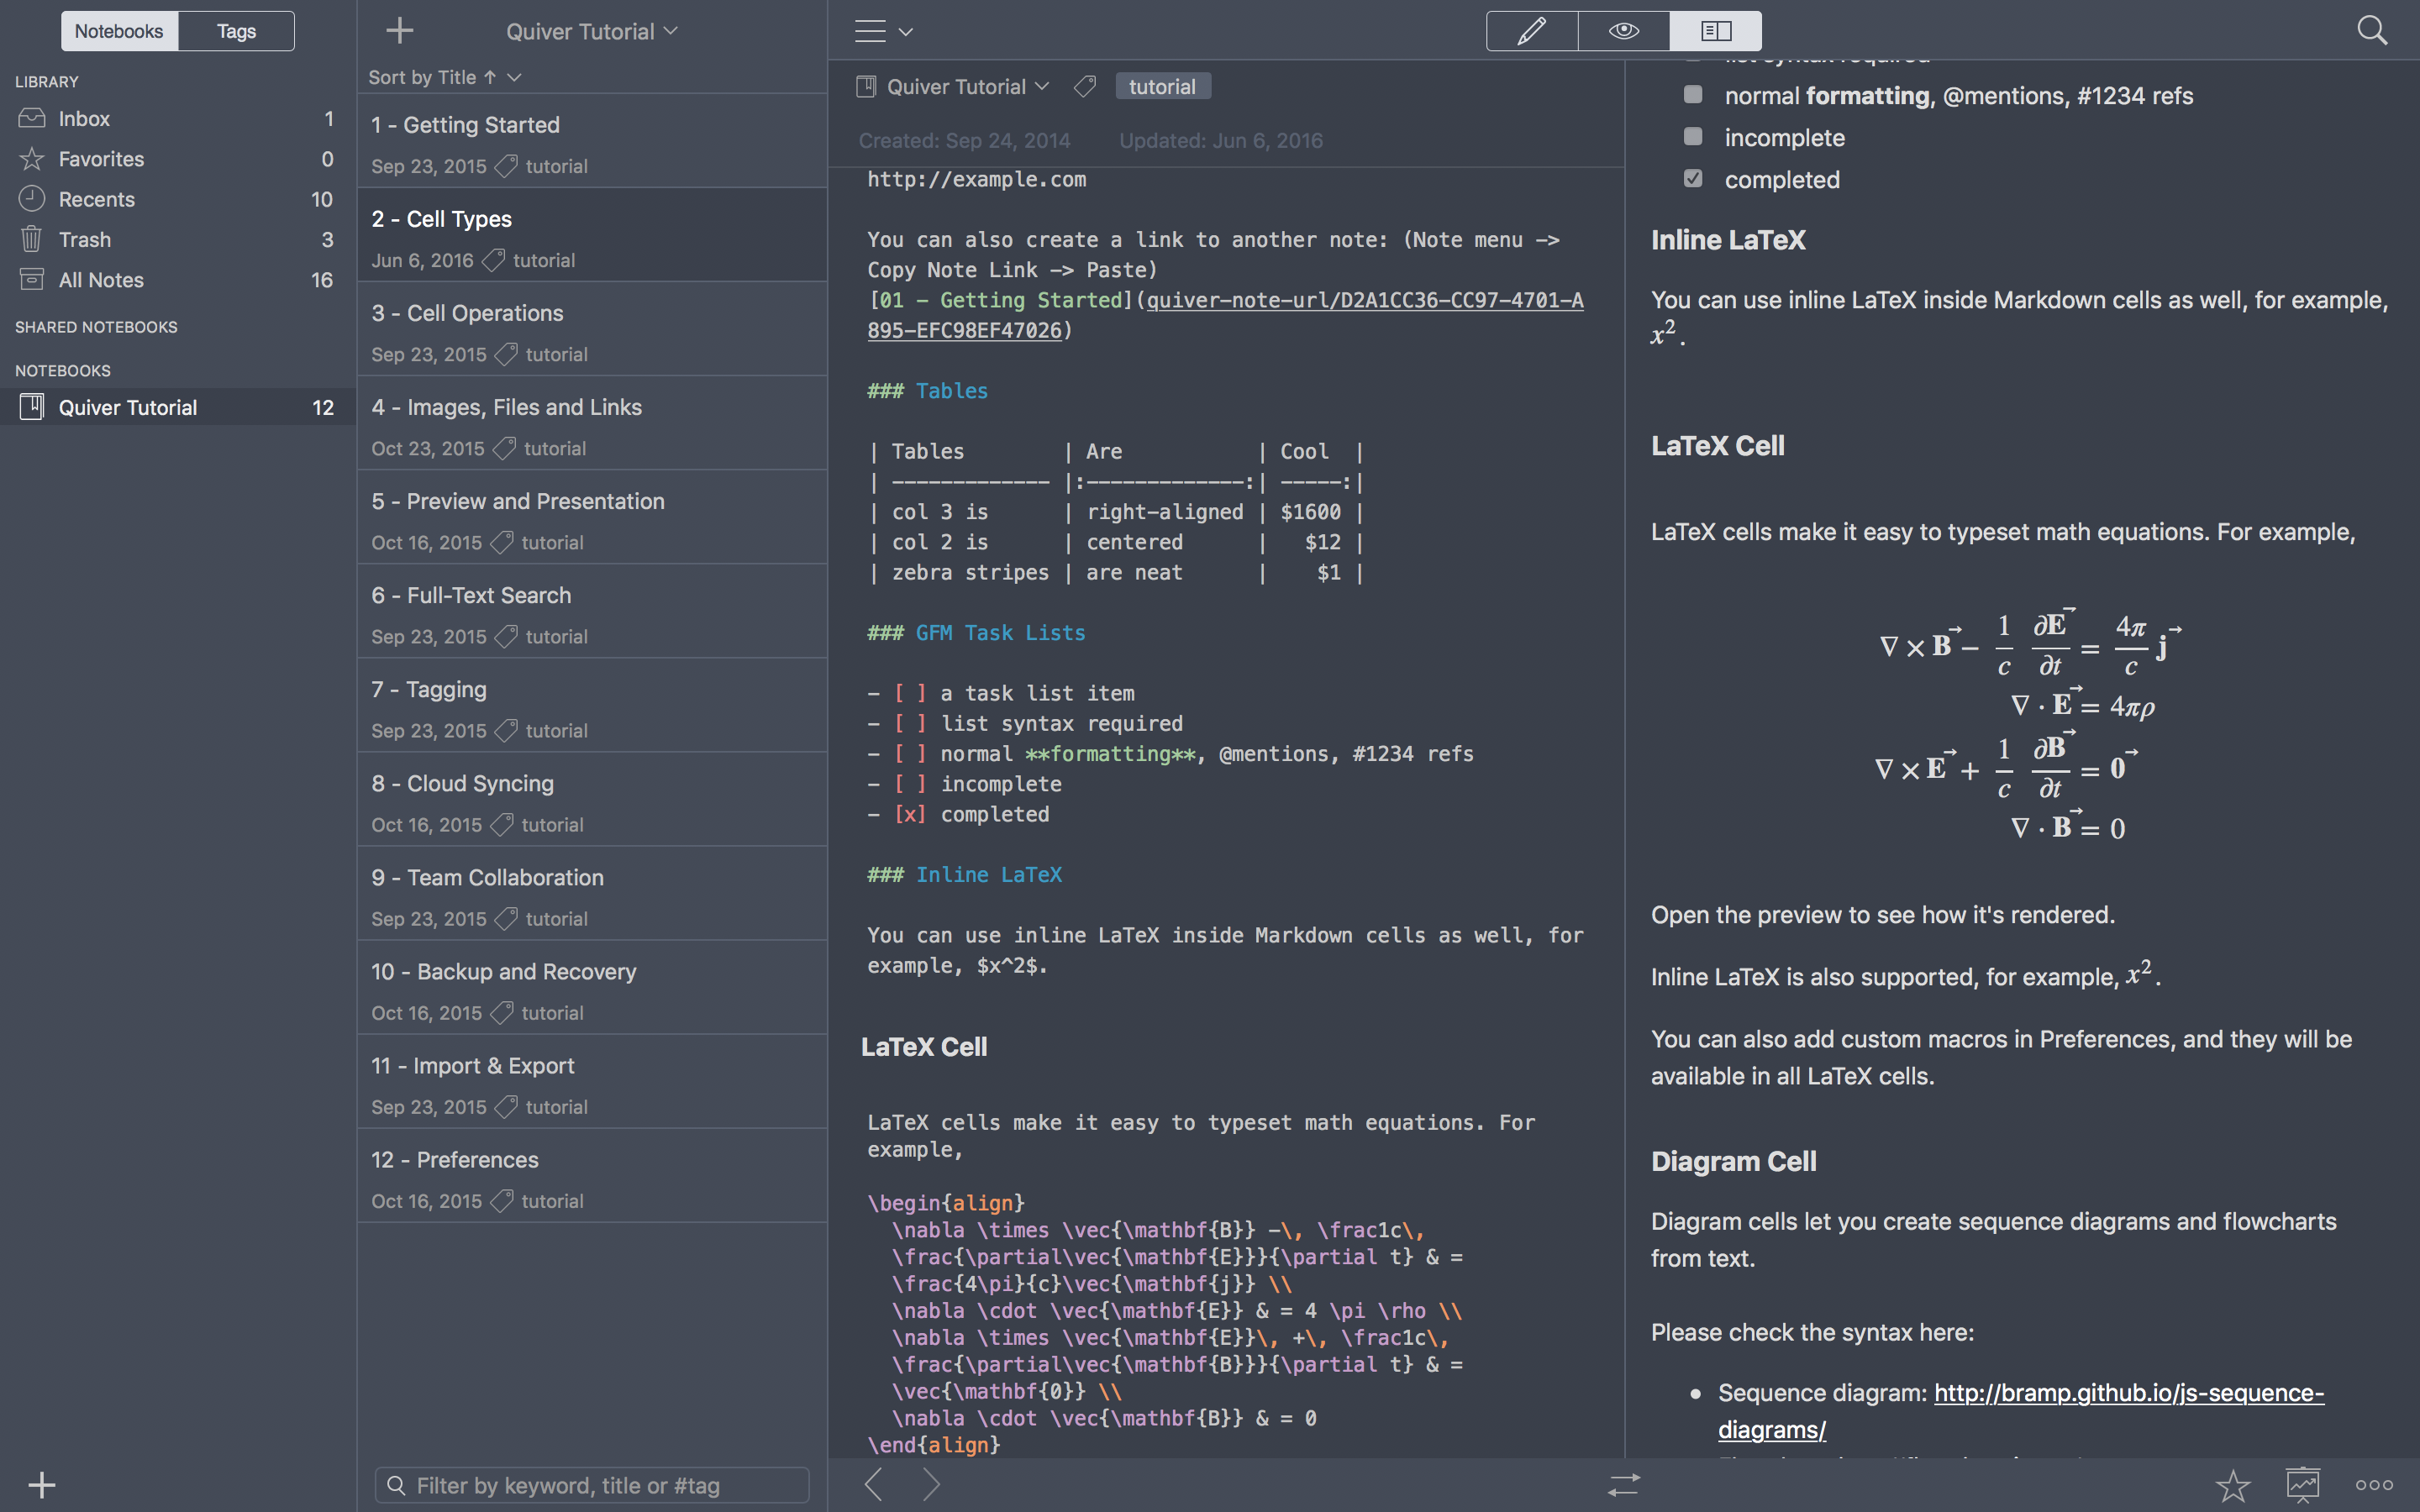Click the swap arrows icon in bottom bar

point(1624,1485)
